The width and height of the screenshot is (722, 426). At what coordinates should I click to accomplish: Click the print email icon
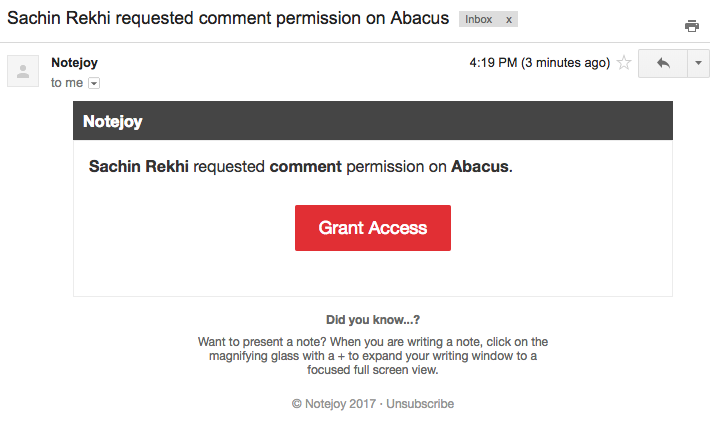point(691,26)
